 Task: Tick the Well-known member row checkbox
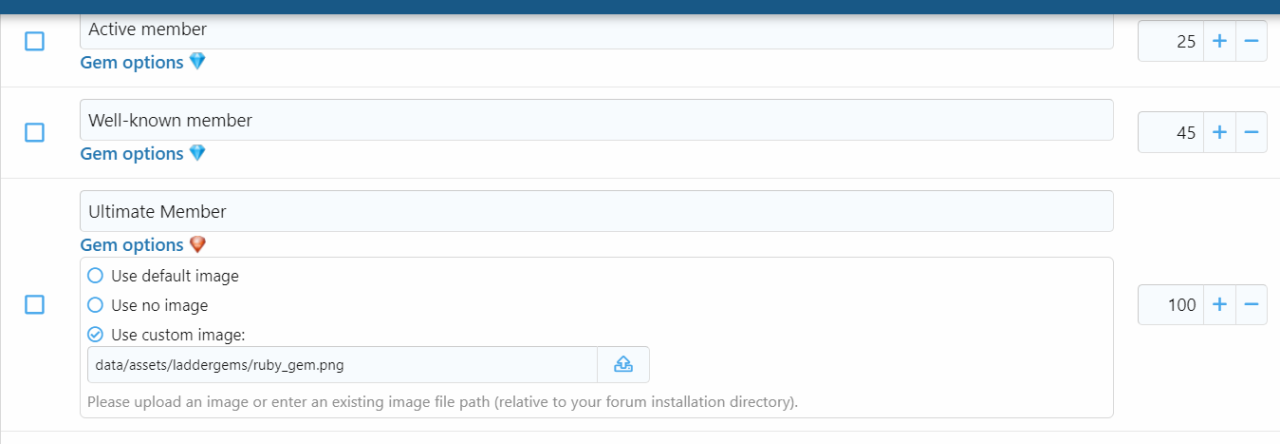34,132
